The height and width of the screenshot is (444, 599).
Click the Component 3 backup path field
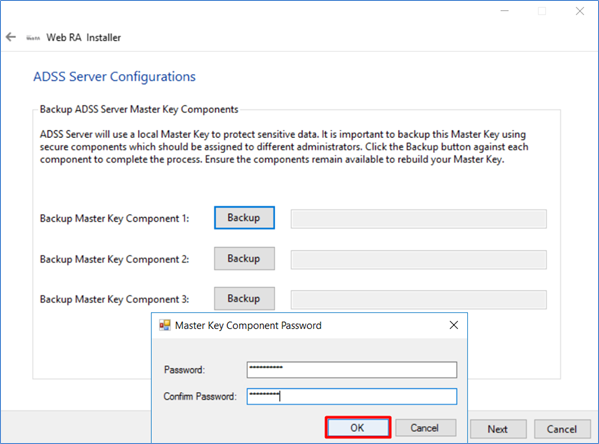click(x=419, y=300)
